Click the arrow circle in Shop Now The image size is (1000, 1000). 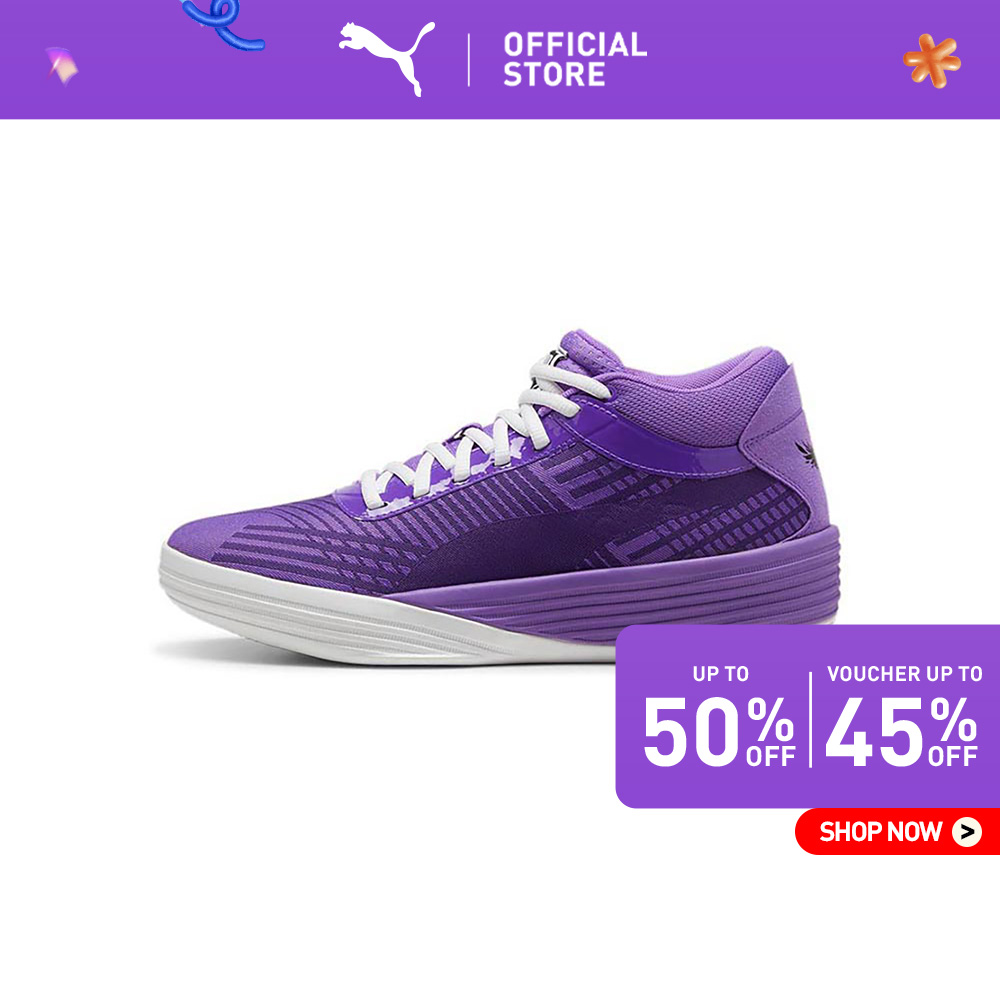click(967, 832)
